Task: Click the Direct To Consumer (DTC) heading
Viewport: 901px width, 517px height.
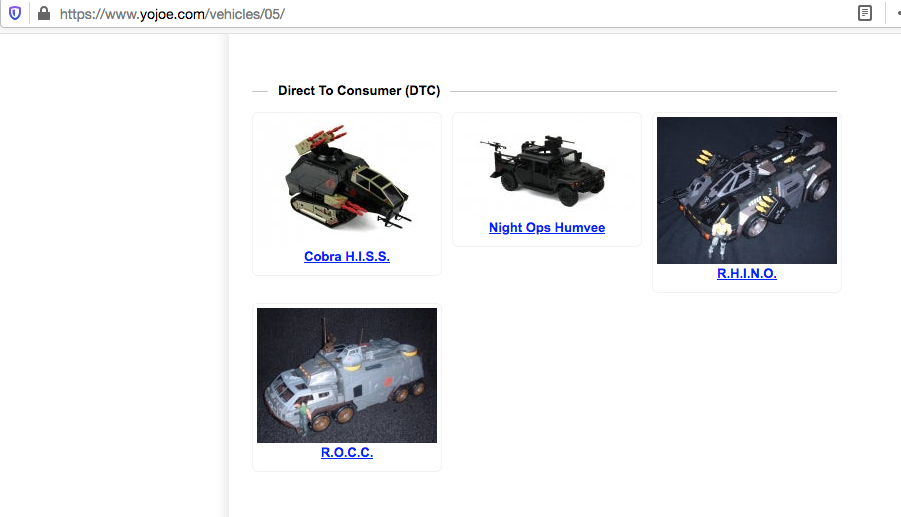Action: pos(359,91)
